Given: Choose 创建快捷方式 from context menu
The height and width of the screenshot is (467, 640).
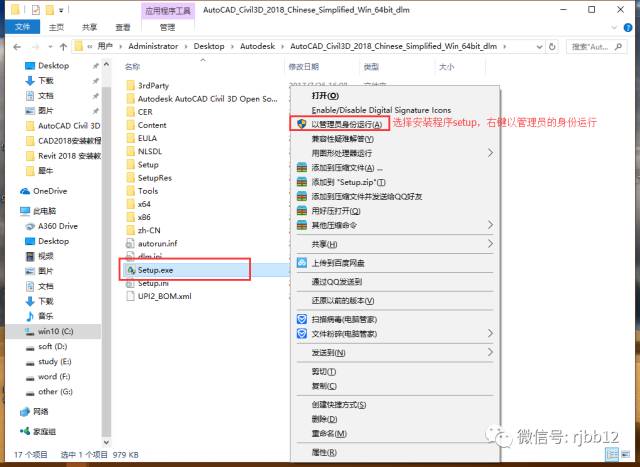Looking at the screenshot, I should [338, 403].
